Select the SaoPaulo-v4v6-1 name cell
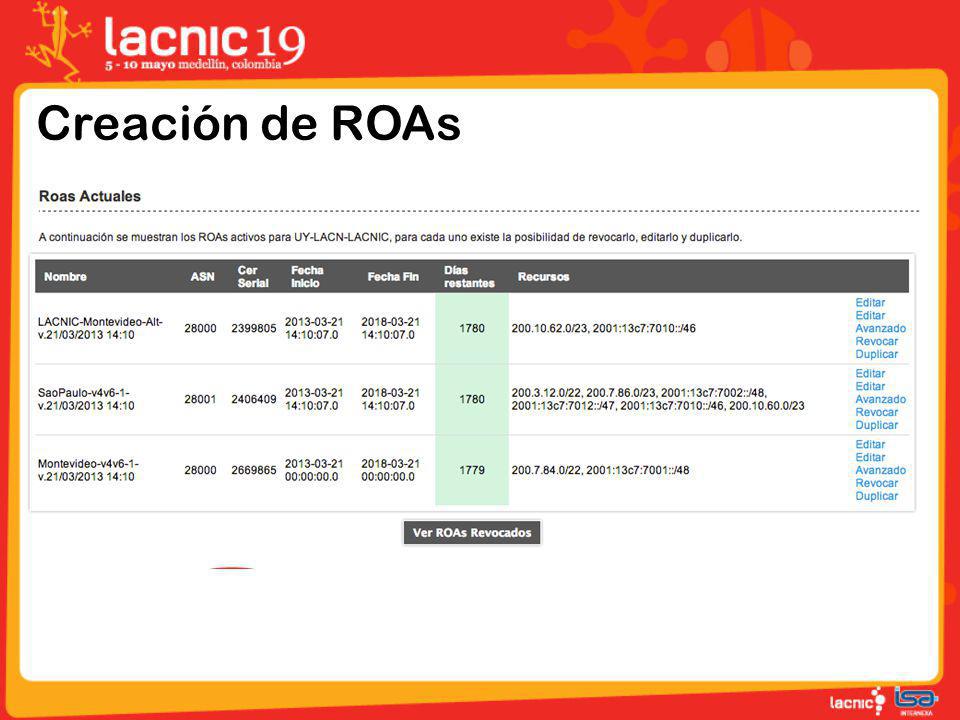 pos(86,399)
